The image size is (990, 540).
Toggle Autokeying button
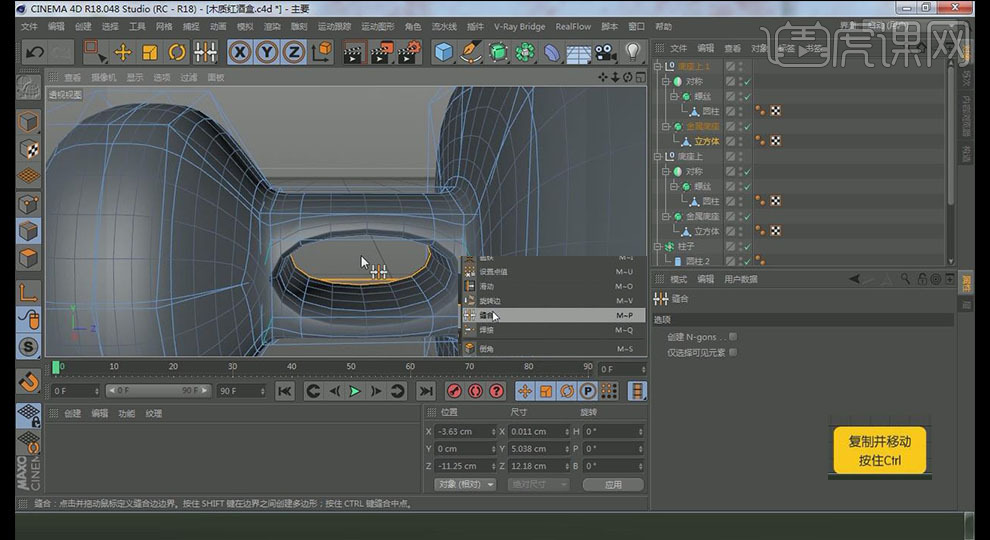click(x=475, y=392)
